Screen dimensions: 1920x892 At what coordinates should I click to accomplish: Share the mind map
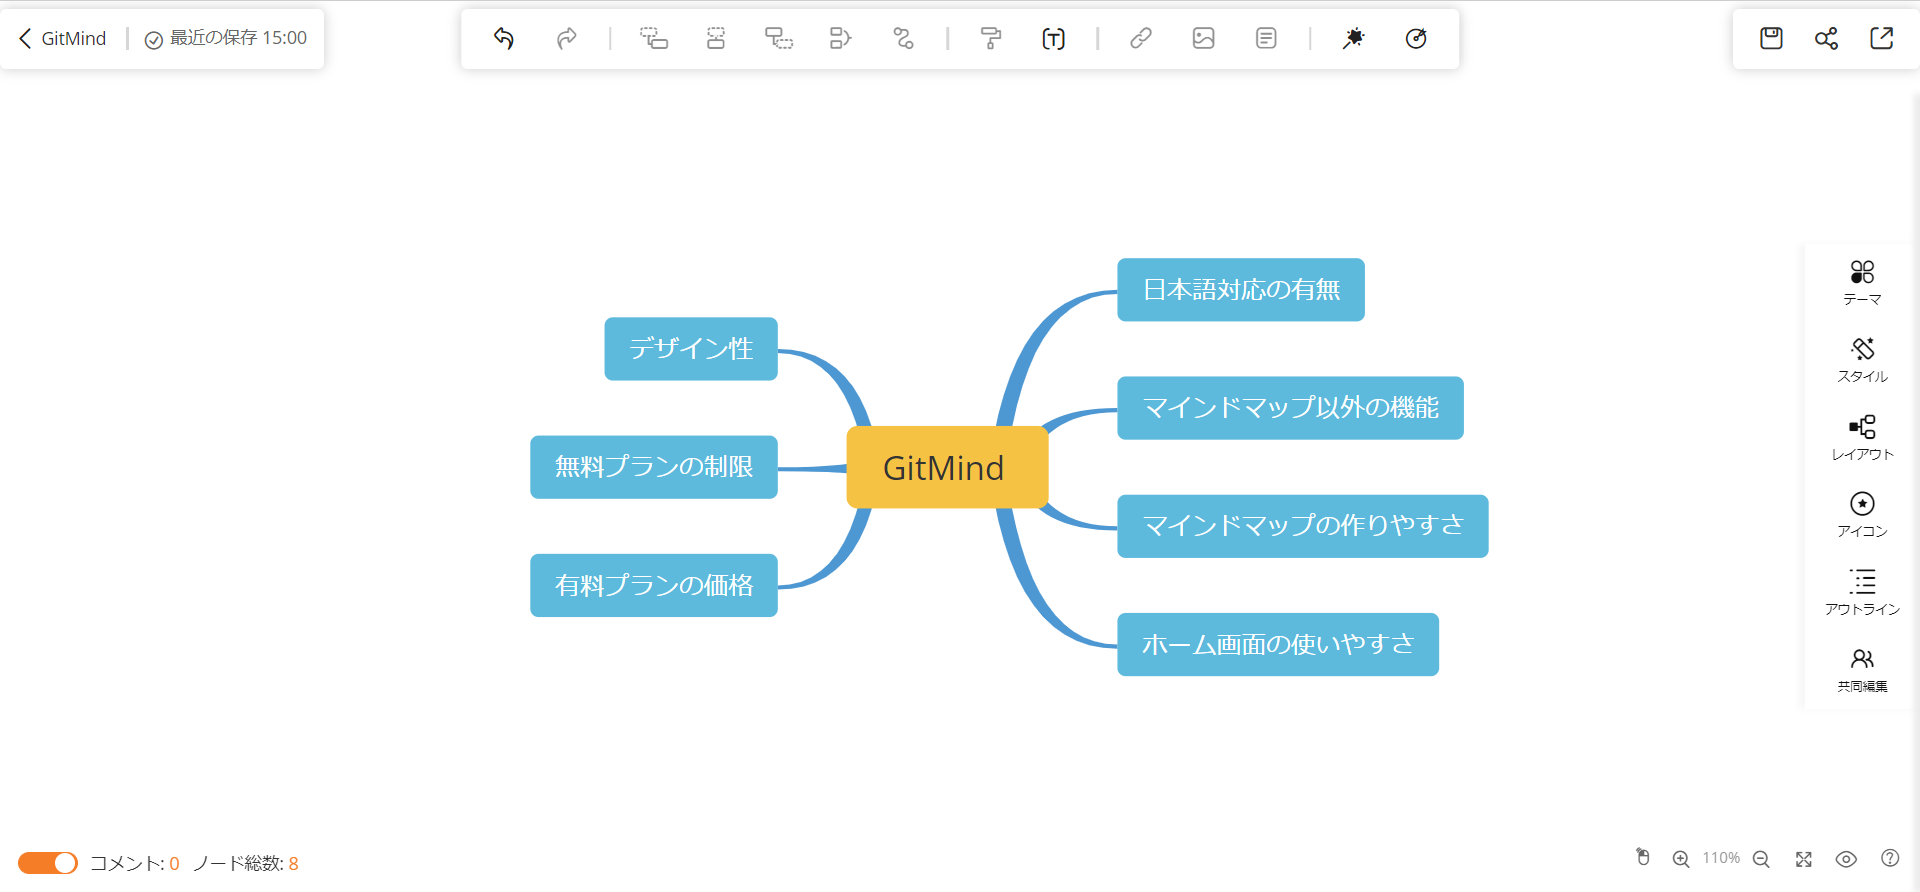(x=1826, y=38)
